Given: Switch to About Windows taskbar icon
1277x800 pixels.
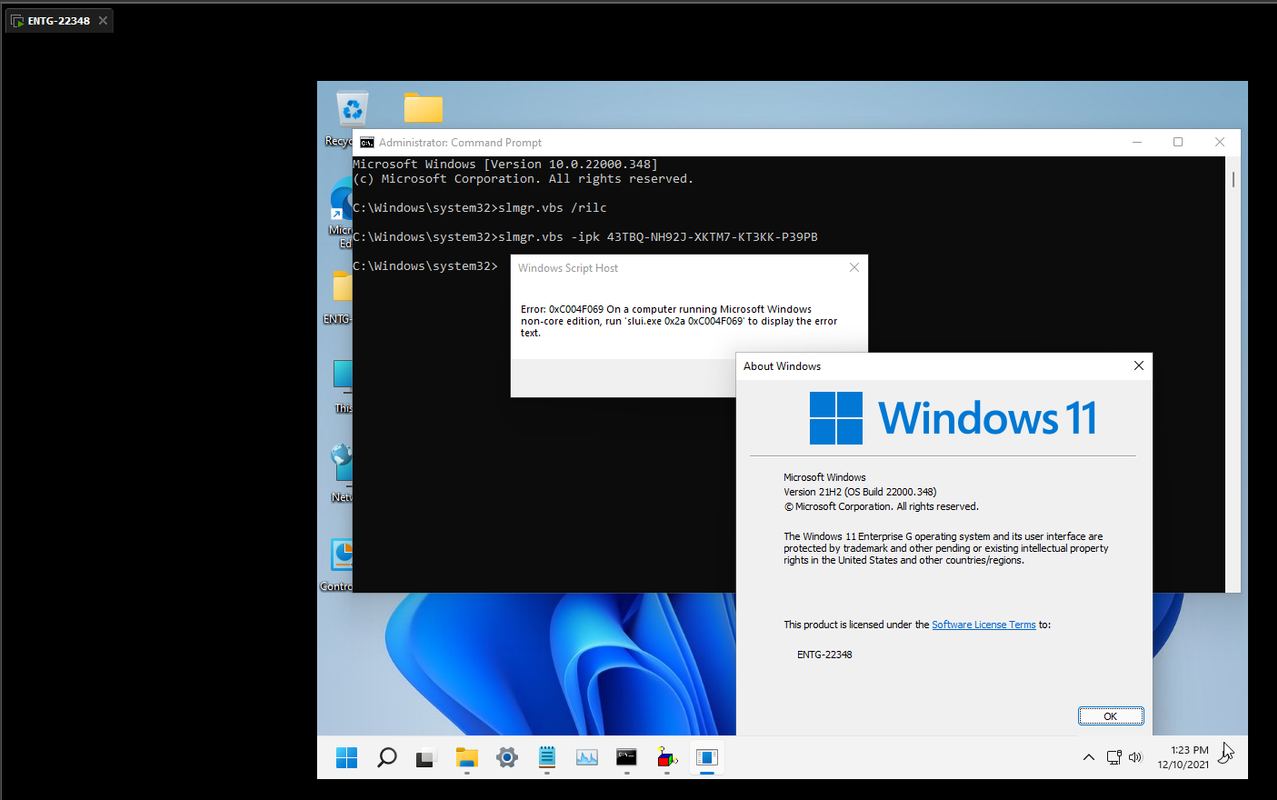Looking at the screenshot, I should [707, 758].
